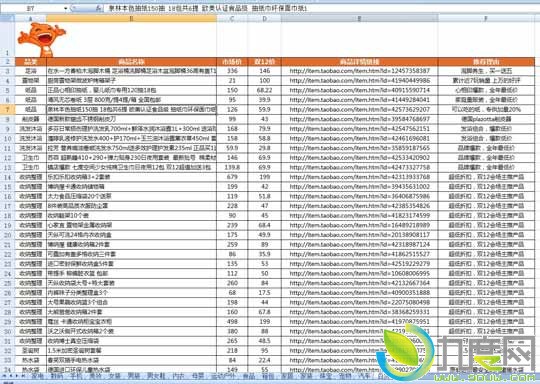540x384 pixels.
Task: Select double-12 price cell 22.4
Action: pyautogui.click(x=264, y=360)
